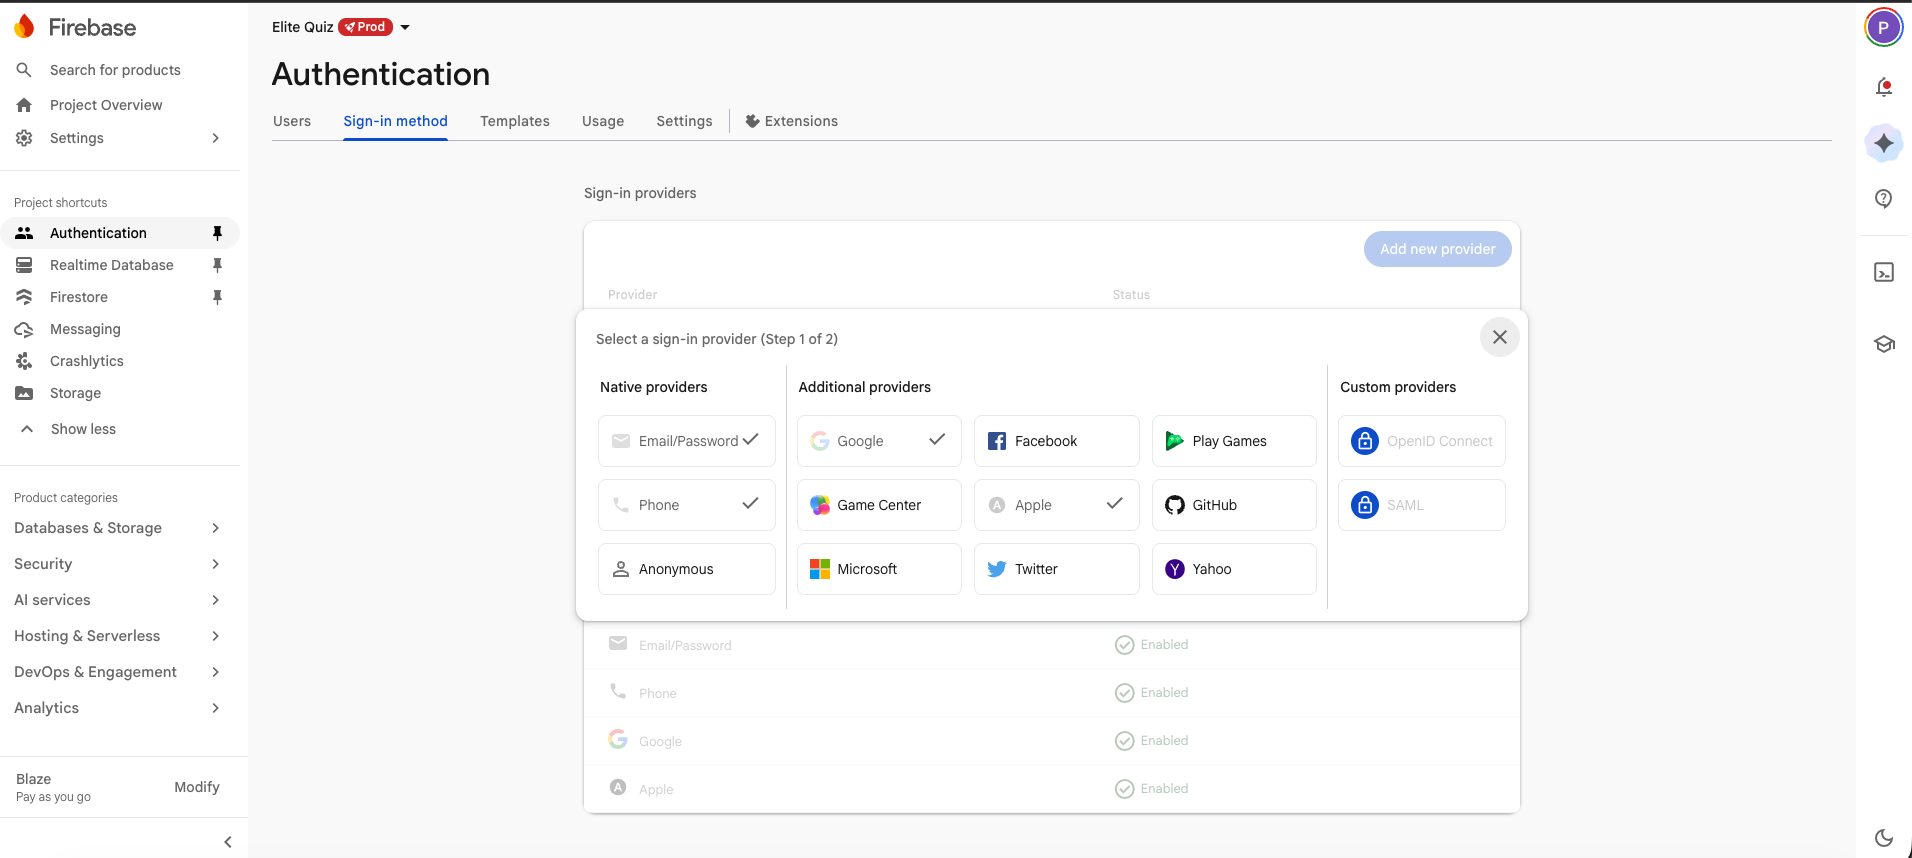The width and height of the screenshot is (1912, 858).
Task: Collapse the sidebar navigation arrow
Action: [228, 842]
